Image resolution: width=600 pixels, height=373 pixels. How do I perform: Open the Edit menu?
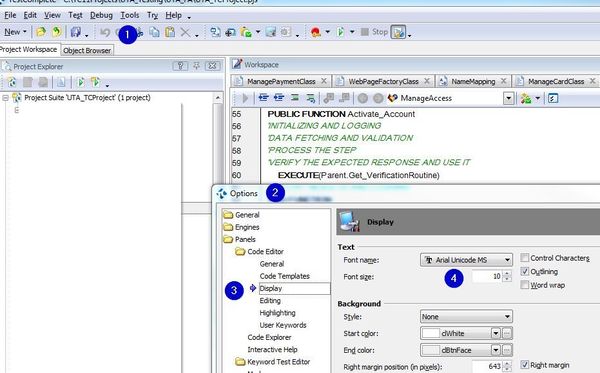click(30, 15)
